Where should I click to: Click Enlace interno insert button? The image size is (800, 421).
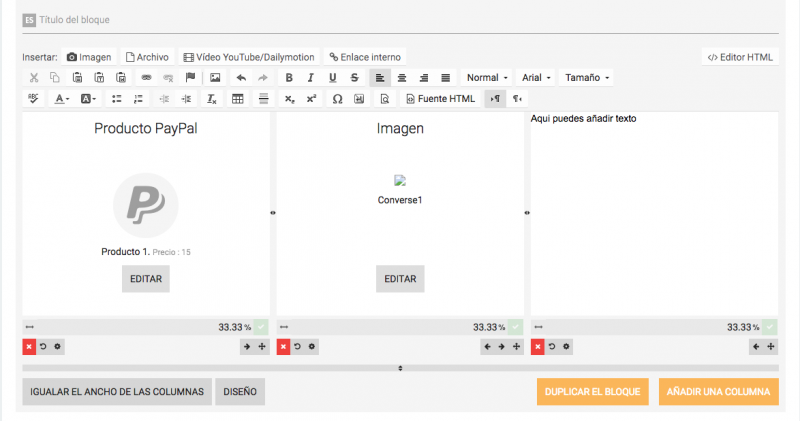point(365,57)
